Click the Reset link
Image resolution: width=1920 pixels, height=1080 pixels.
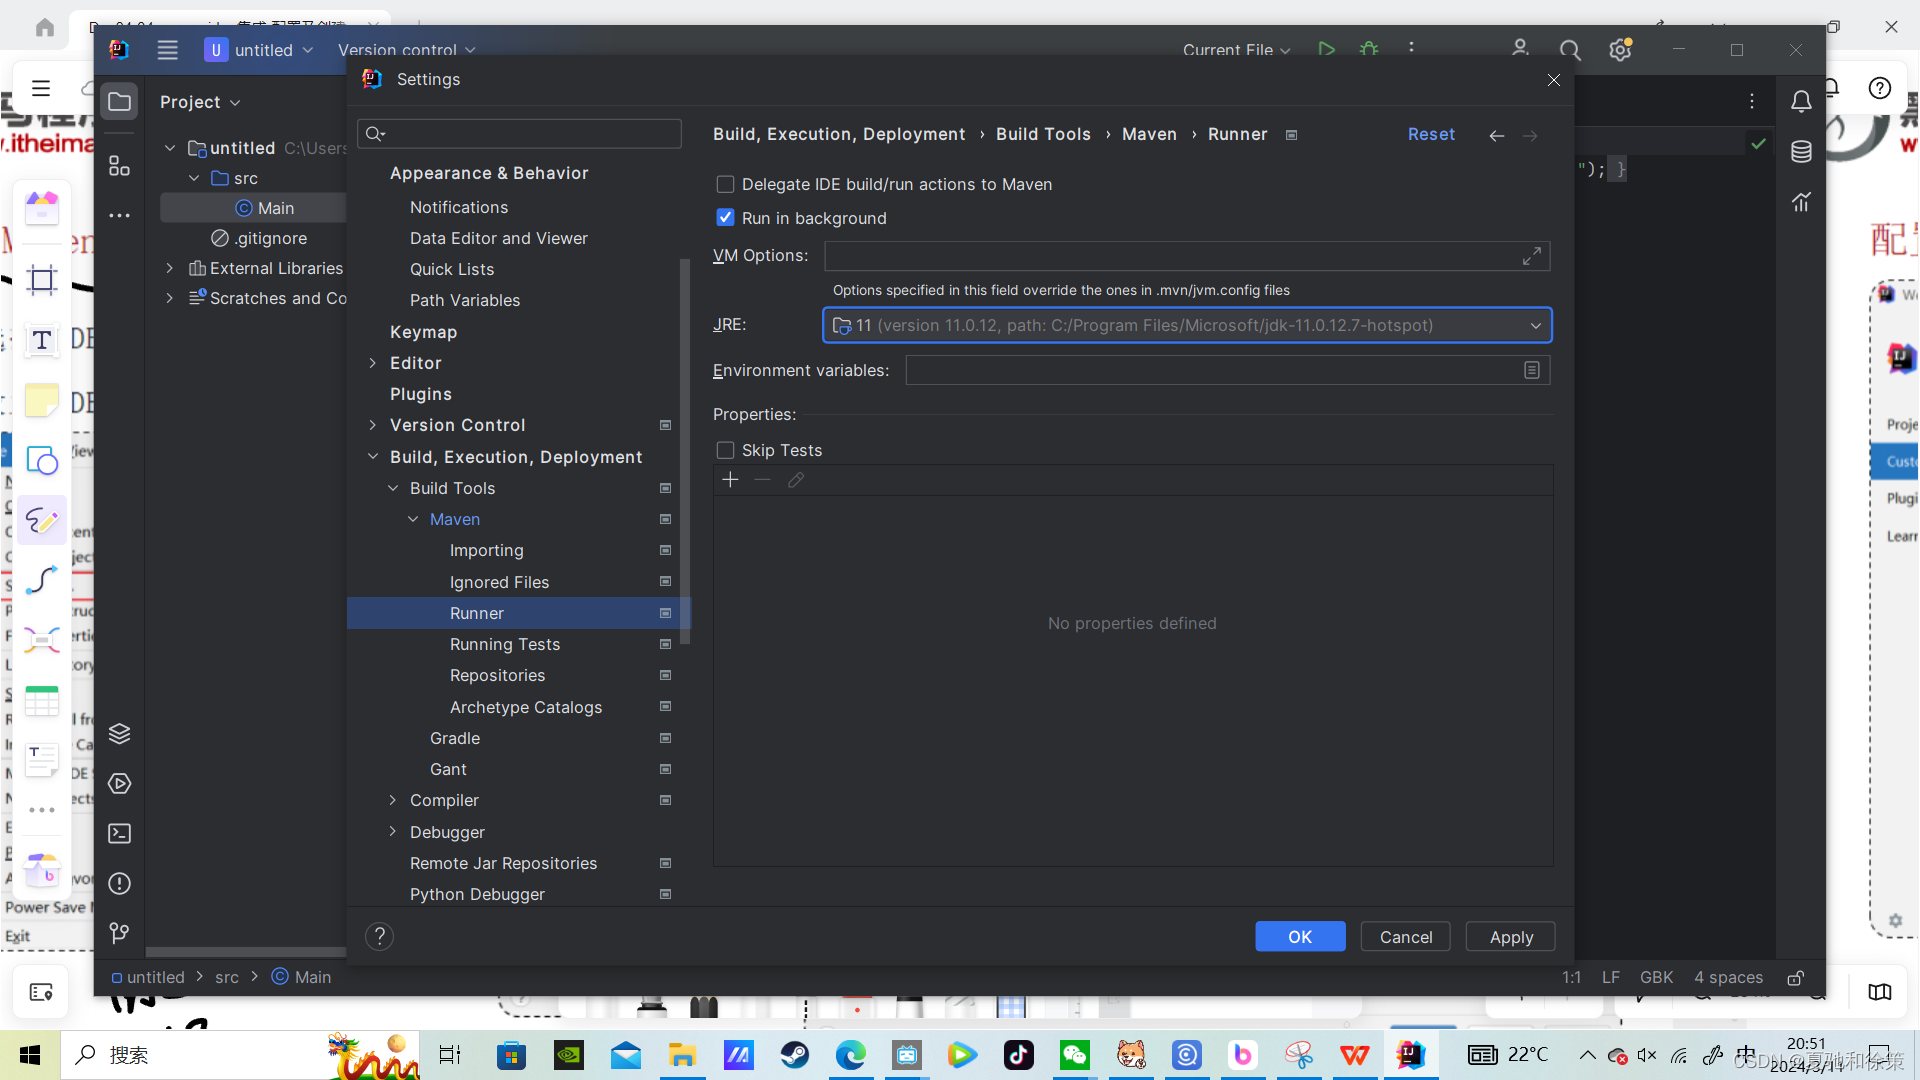click(x=1431, y=134)
